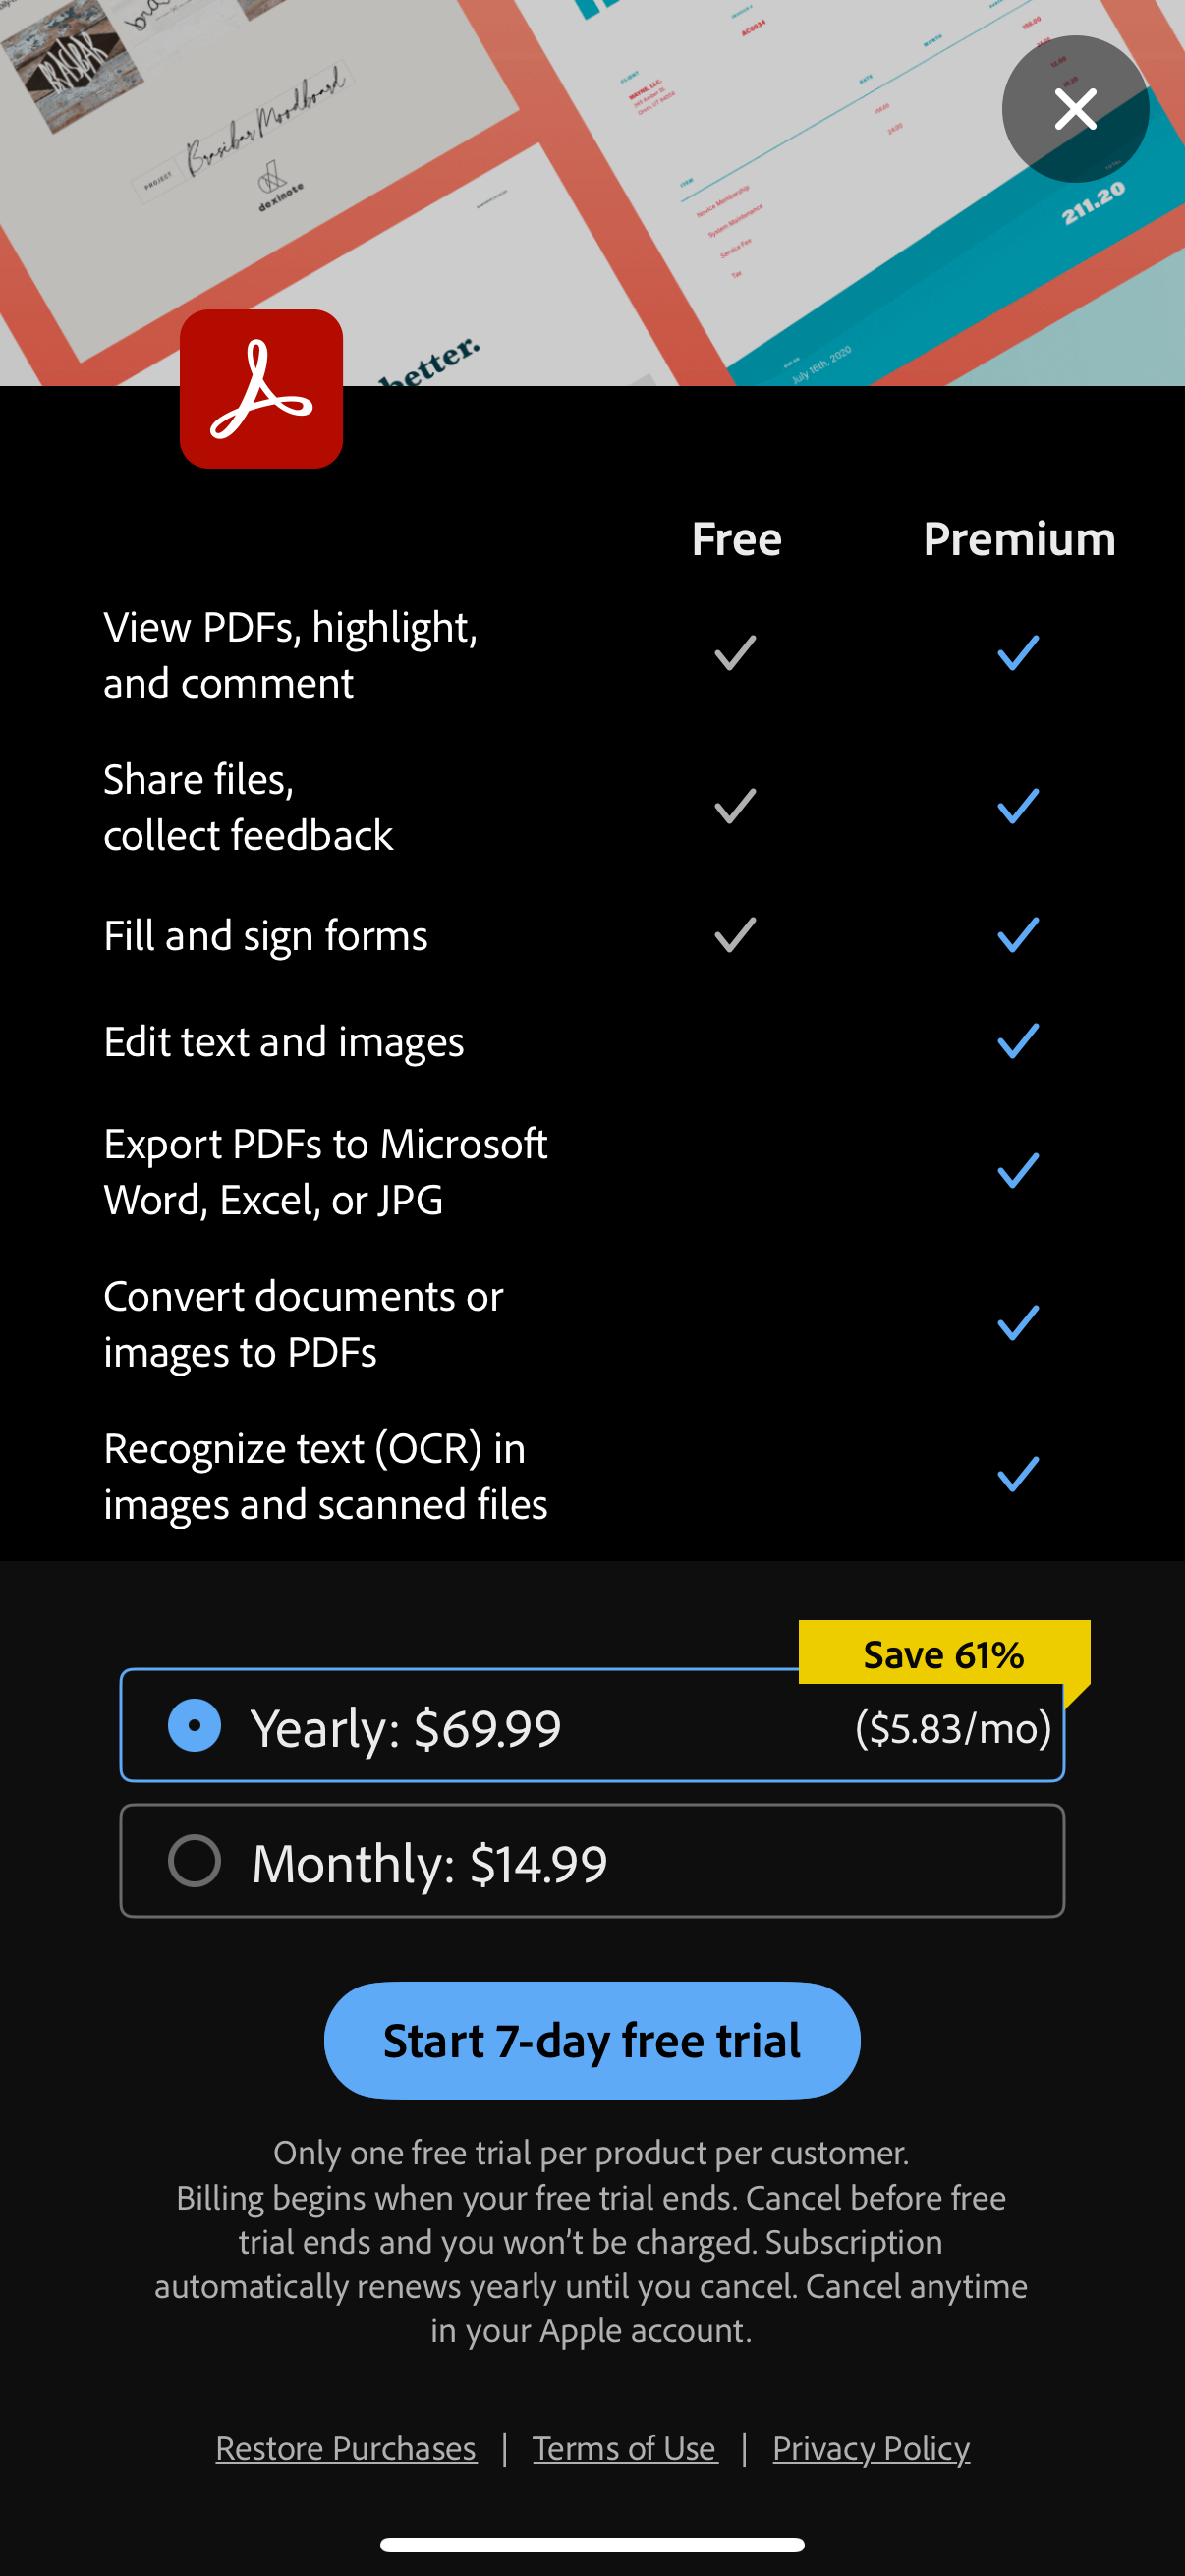Open the Terms of Use page

(x=625, y=2448)
